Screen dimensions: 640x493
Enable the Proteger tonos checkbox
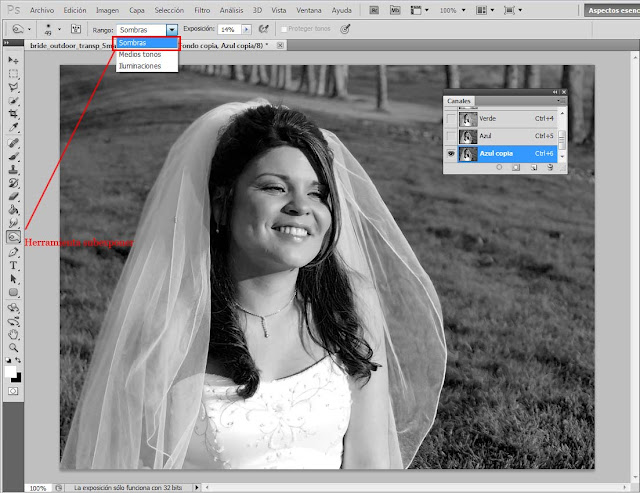[284, 29]
